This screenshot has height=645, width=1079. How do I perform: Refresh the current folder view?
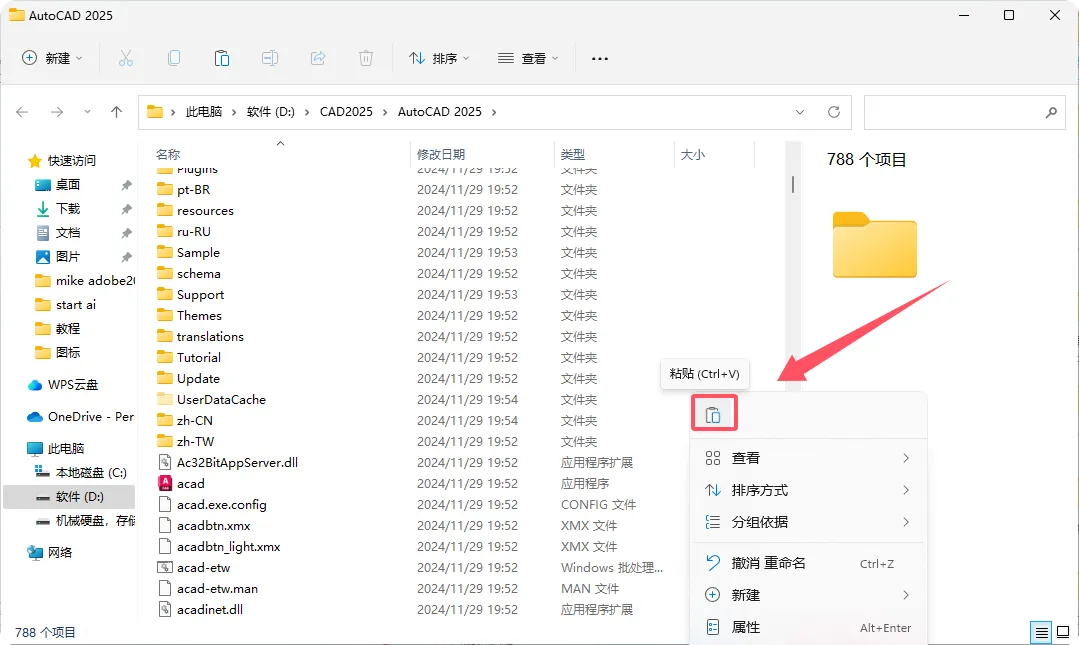pos(834,112)
